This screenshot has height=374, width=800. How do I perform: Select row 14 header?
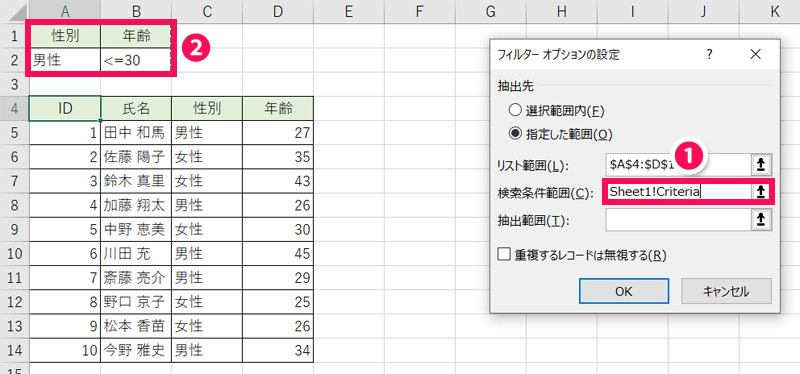pos(14,351)
